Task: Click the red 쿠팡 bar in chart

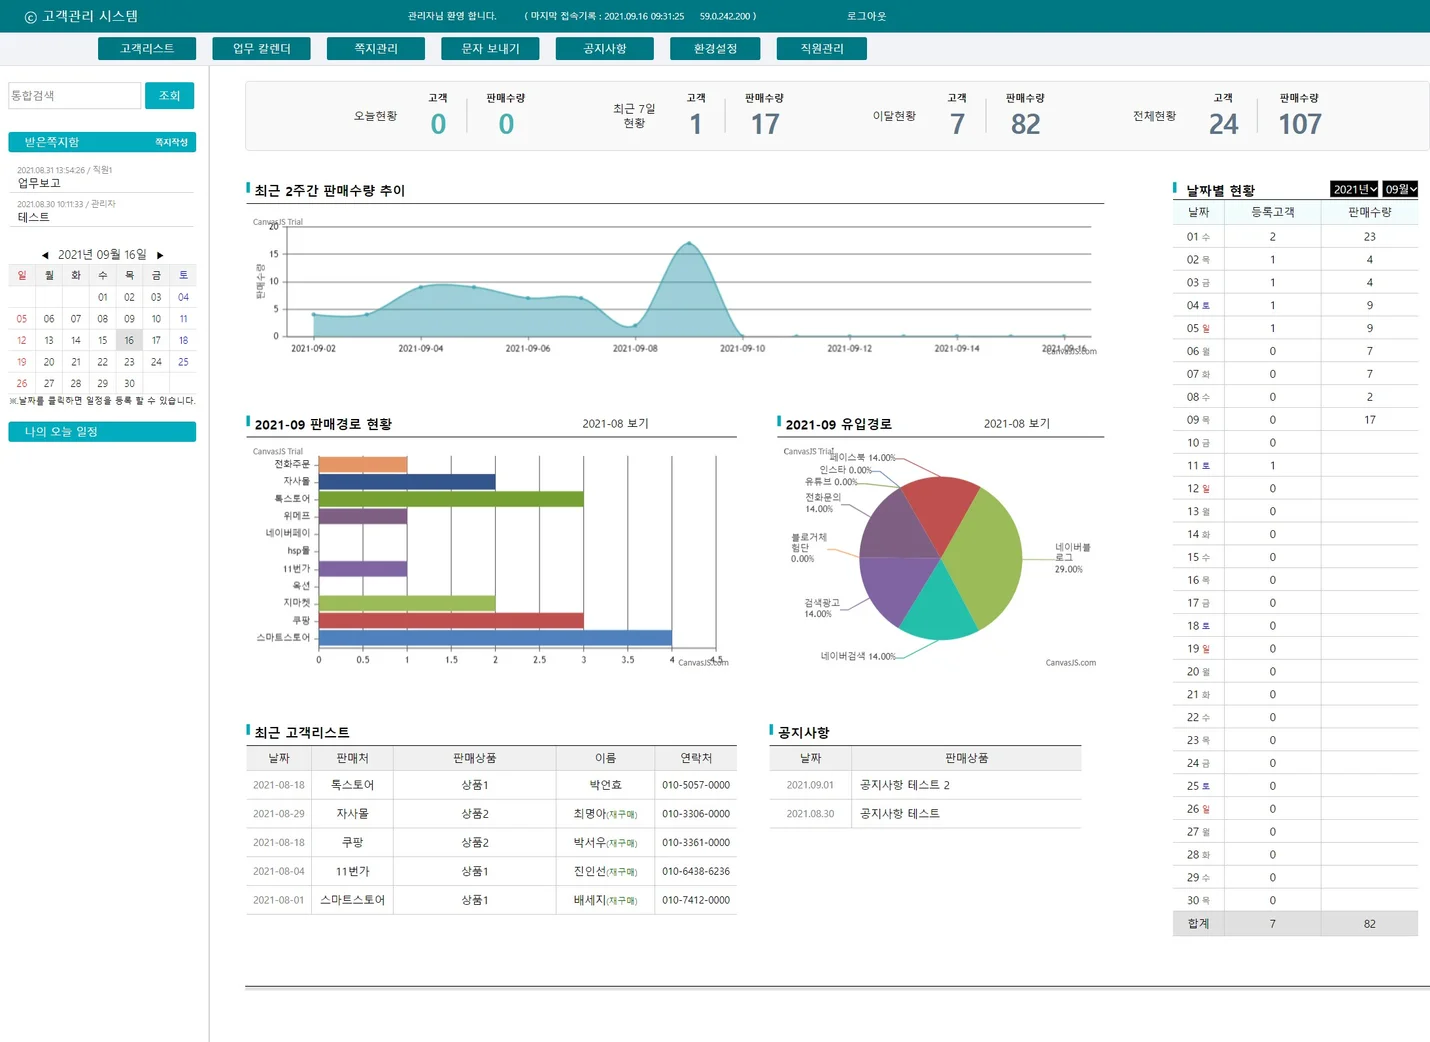Action: click(451, 621)
